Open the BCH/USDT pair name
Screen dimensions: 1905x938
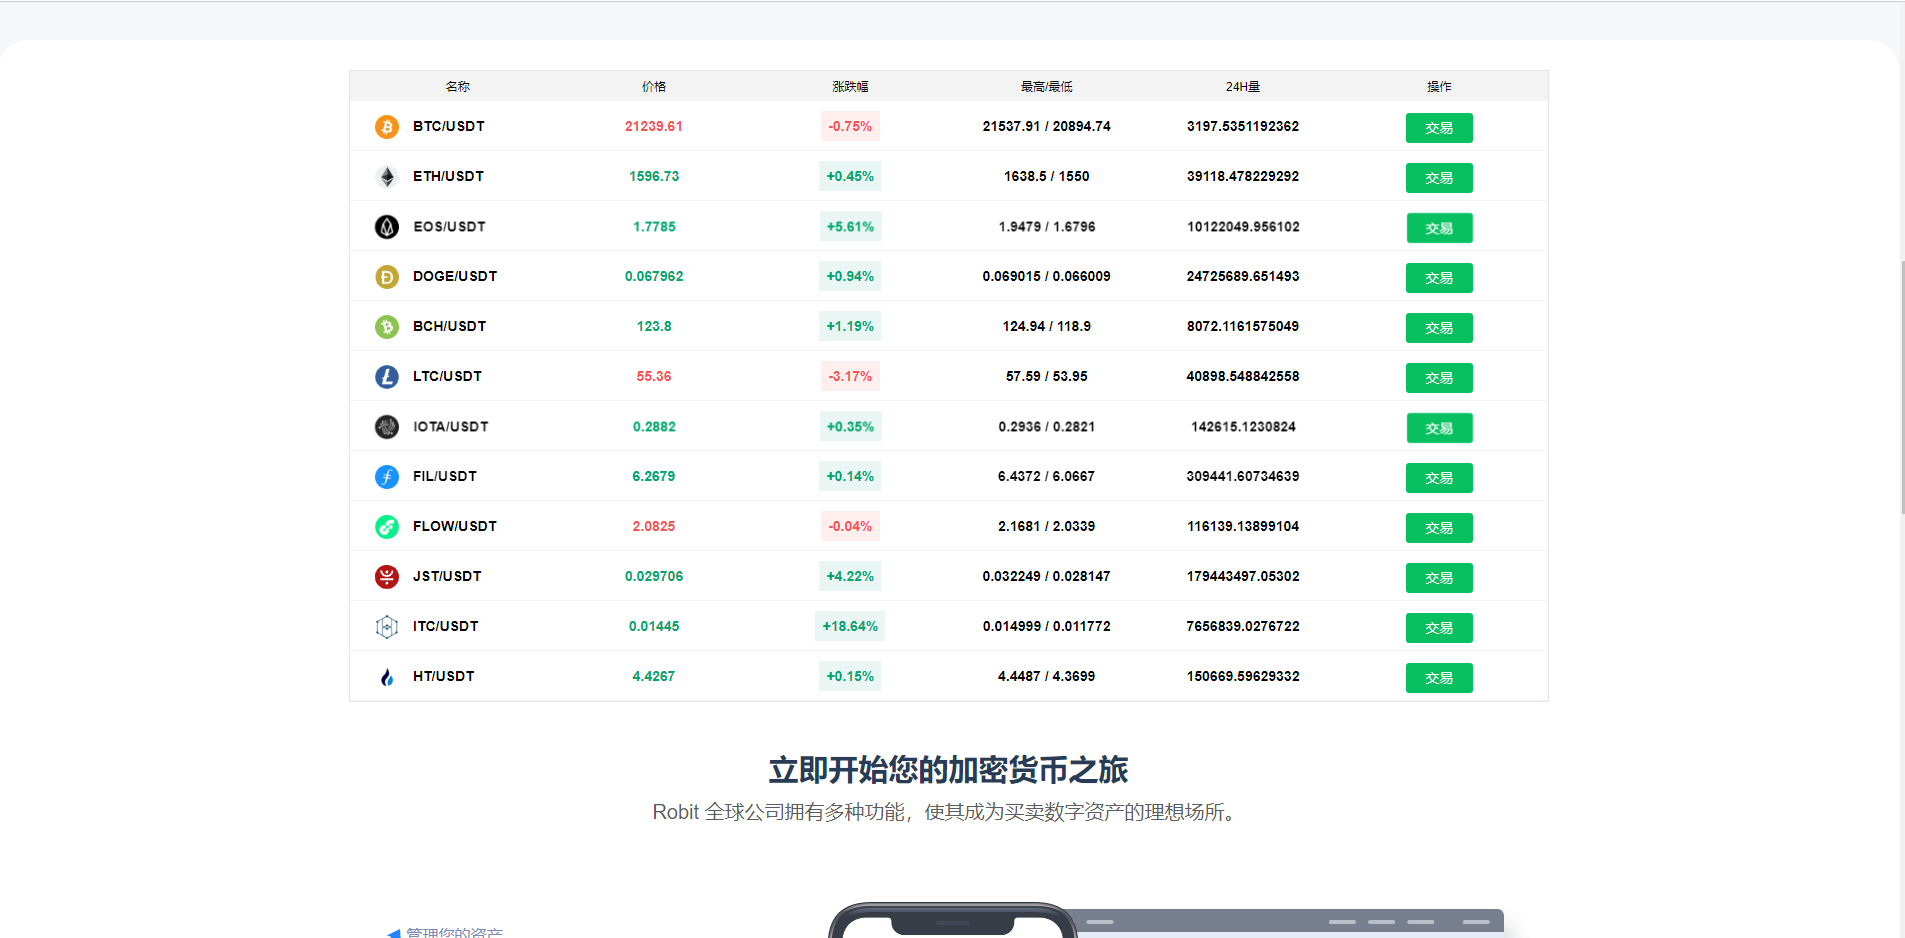click(x=449, y=327)
